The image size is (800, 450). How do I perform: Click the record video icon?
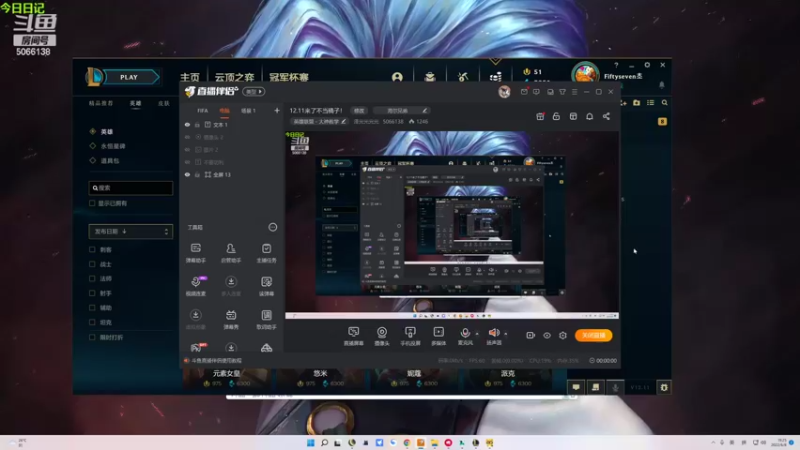(531, 335)
